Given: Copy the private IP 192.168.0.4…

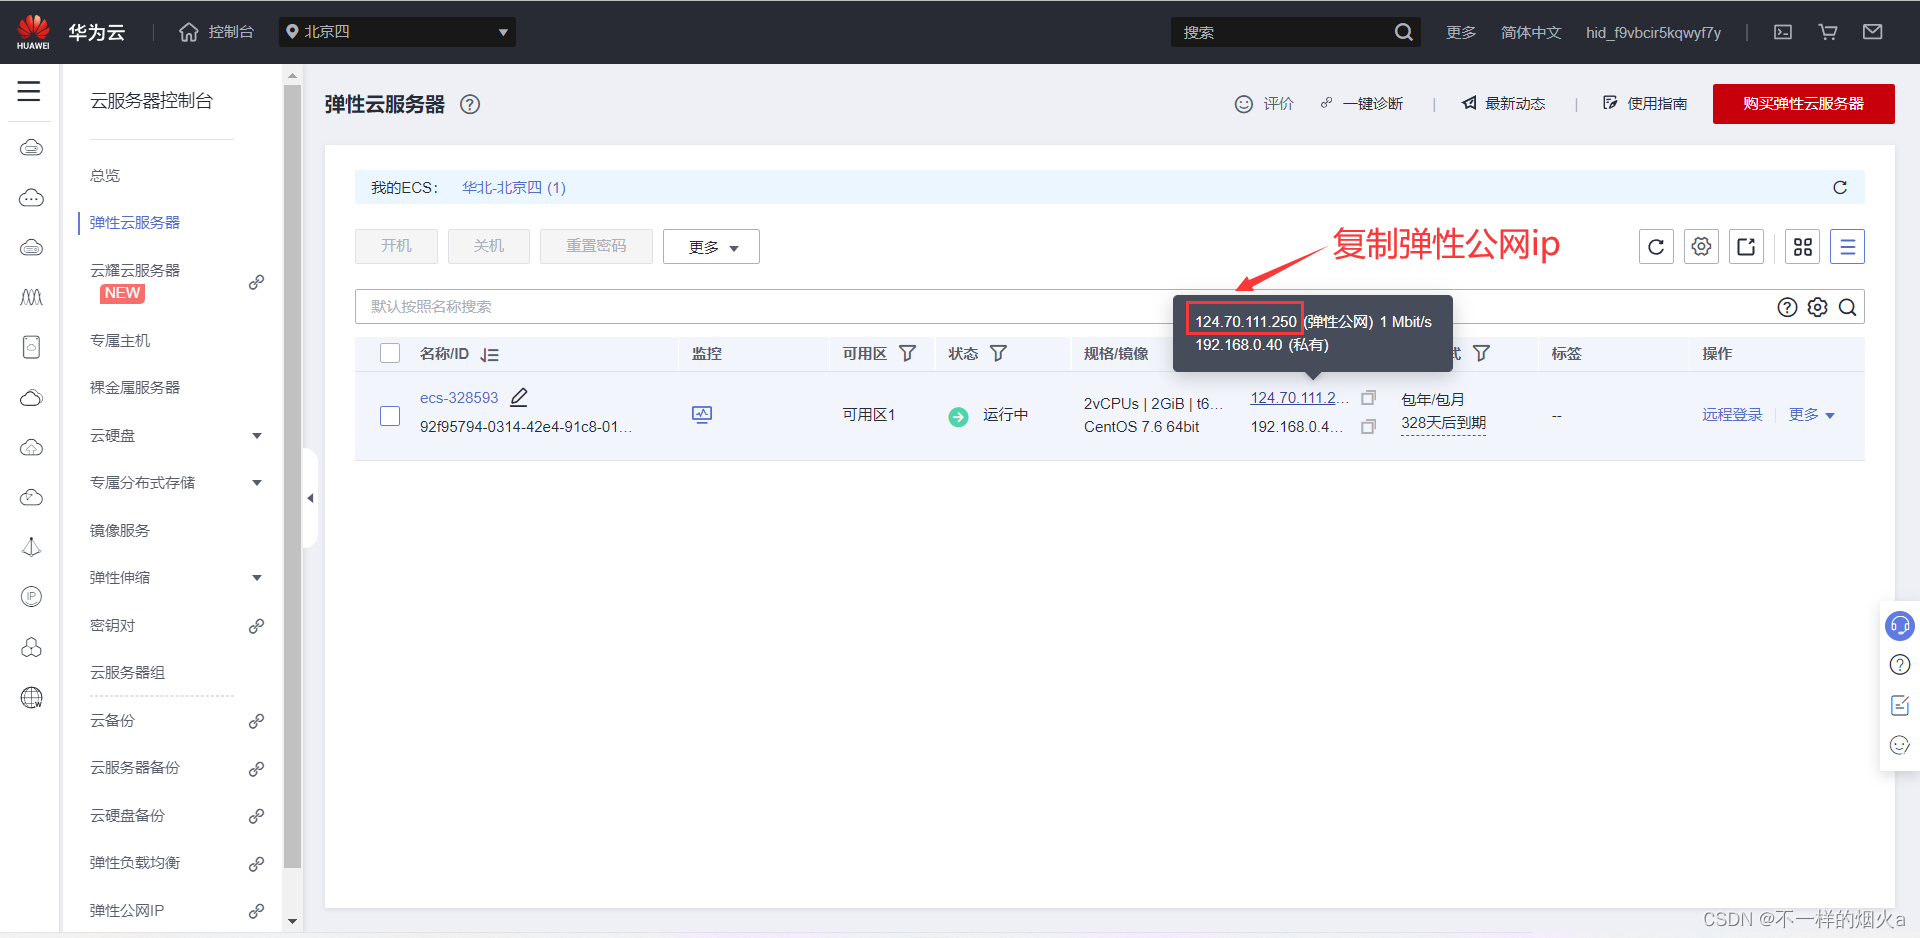Looking at the screenshot, I should point(1369,427).
